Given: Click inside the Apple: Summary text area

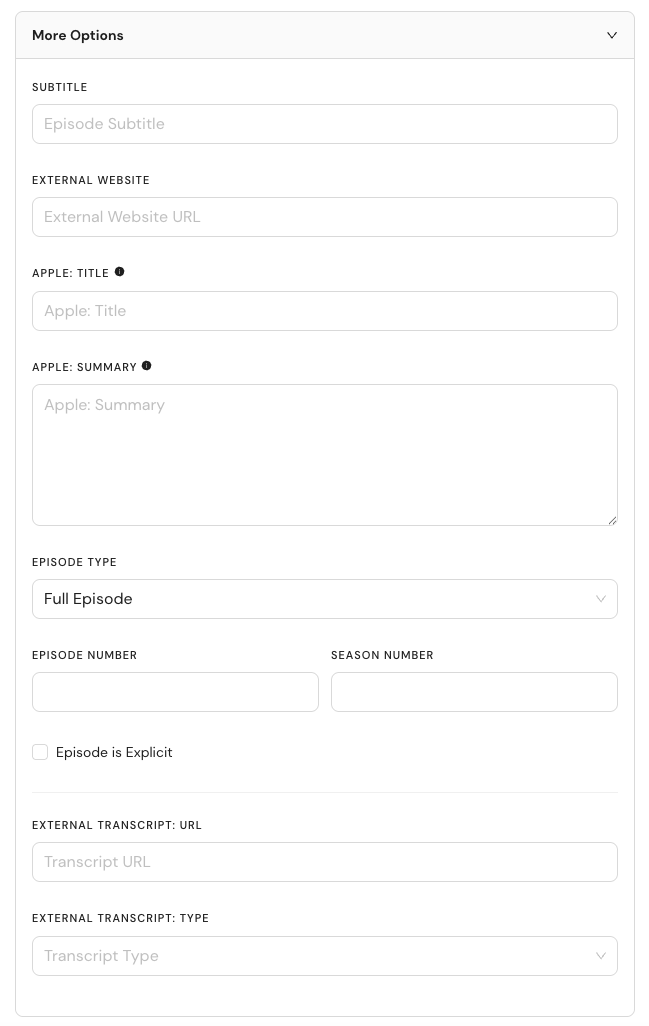Looking at the screenshot, I should click(324, 455).
